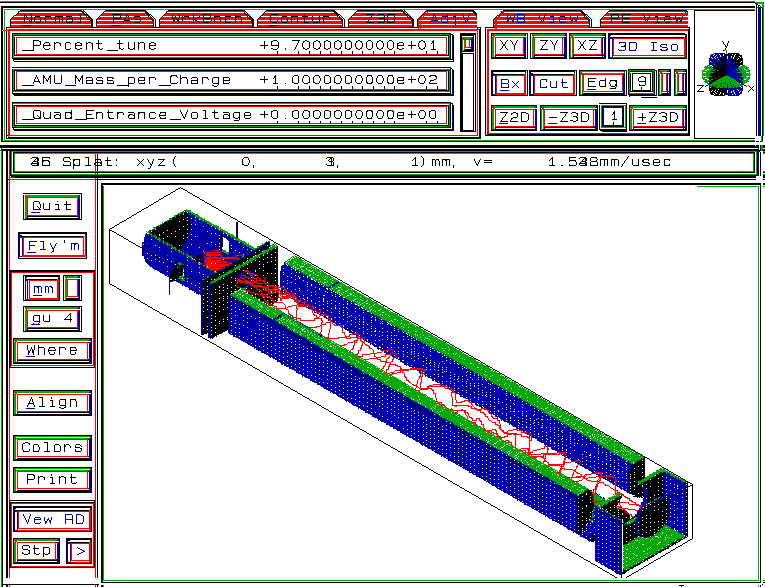Click the Z2D zoom button
The height and width of the screenshot is (587, 765).
click(x=514, y=118)
